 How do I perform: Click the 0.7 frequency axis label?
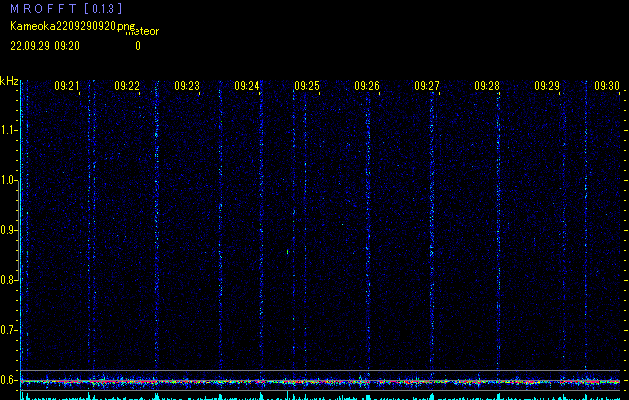coord(9,330)
